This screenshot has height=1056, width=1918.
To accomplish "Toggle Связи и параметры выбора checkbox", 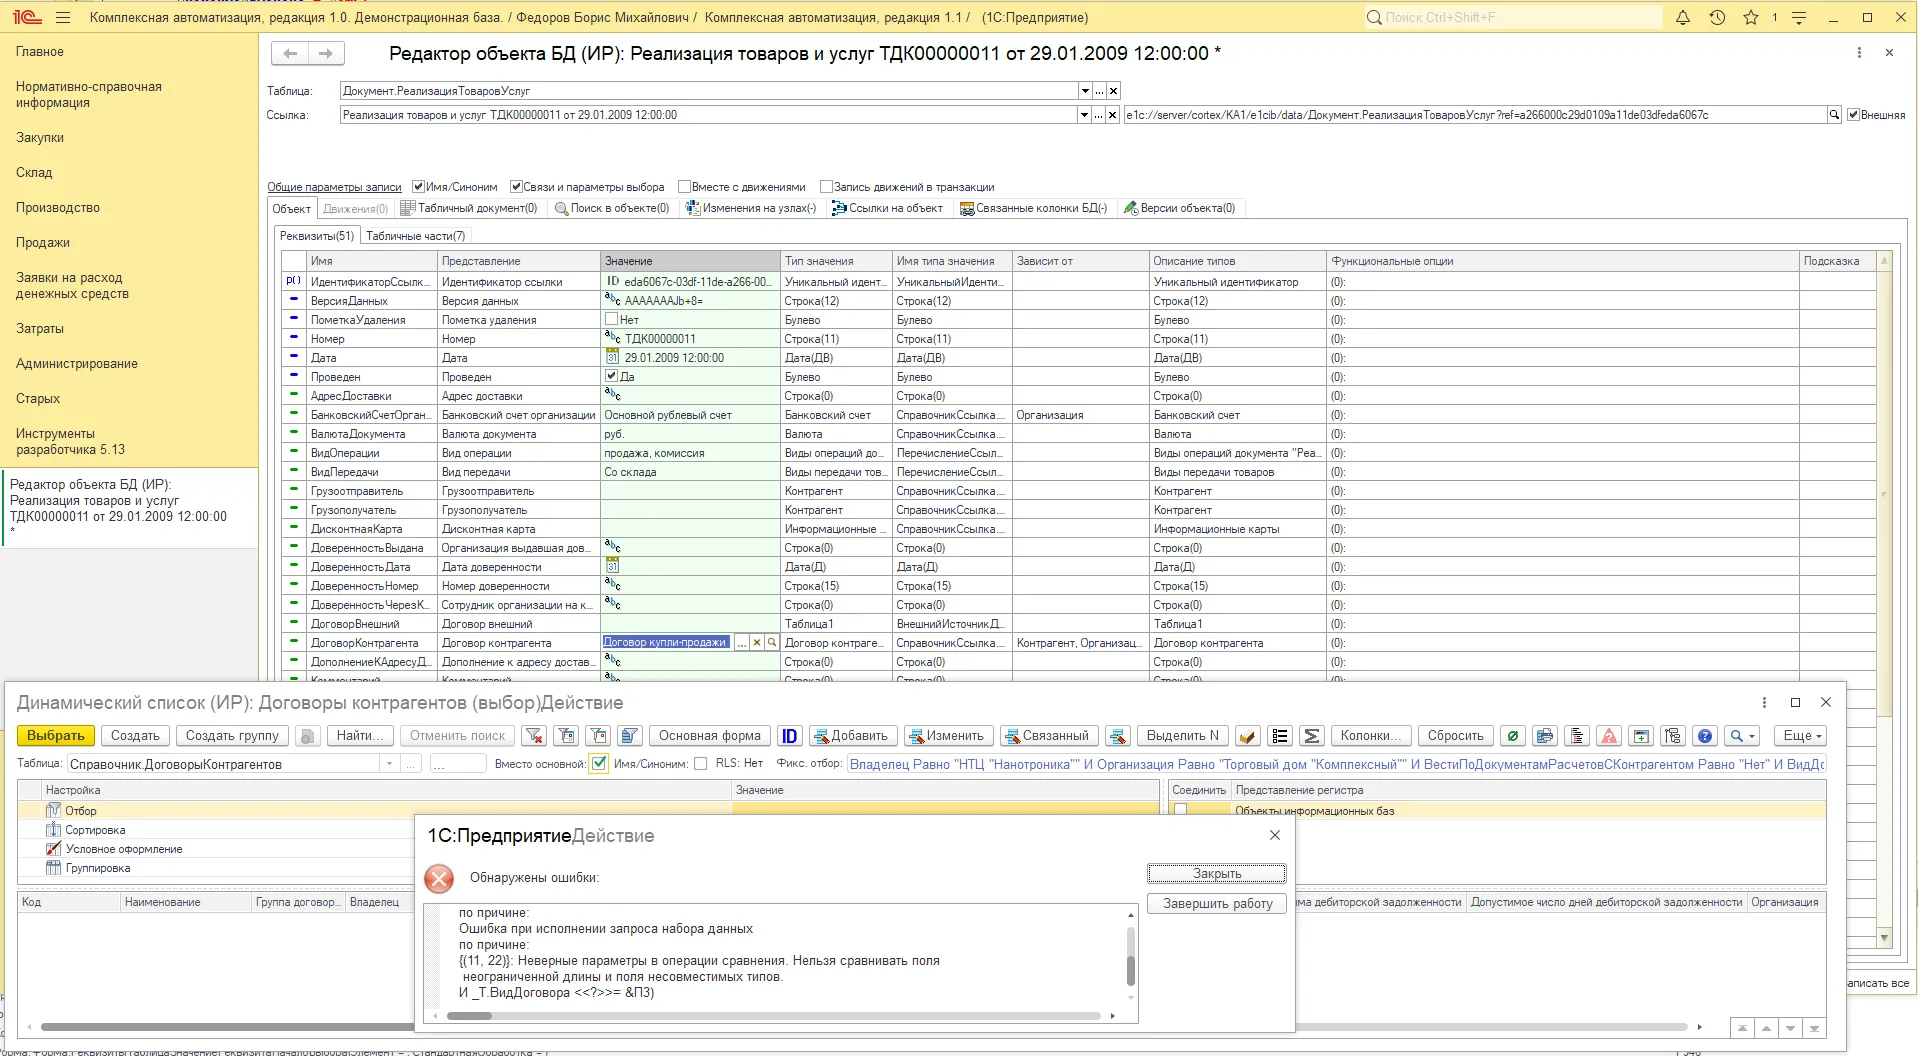I will [516, 187].
